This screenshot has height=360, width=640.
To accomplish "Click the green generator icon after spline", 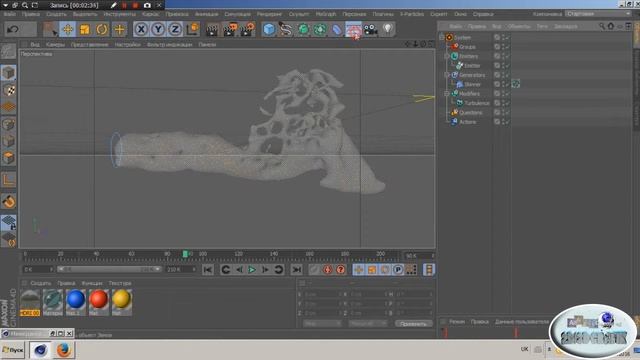I will point(303,29).
